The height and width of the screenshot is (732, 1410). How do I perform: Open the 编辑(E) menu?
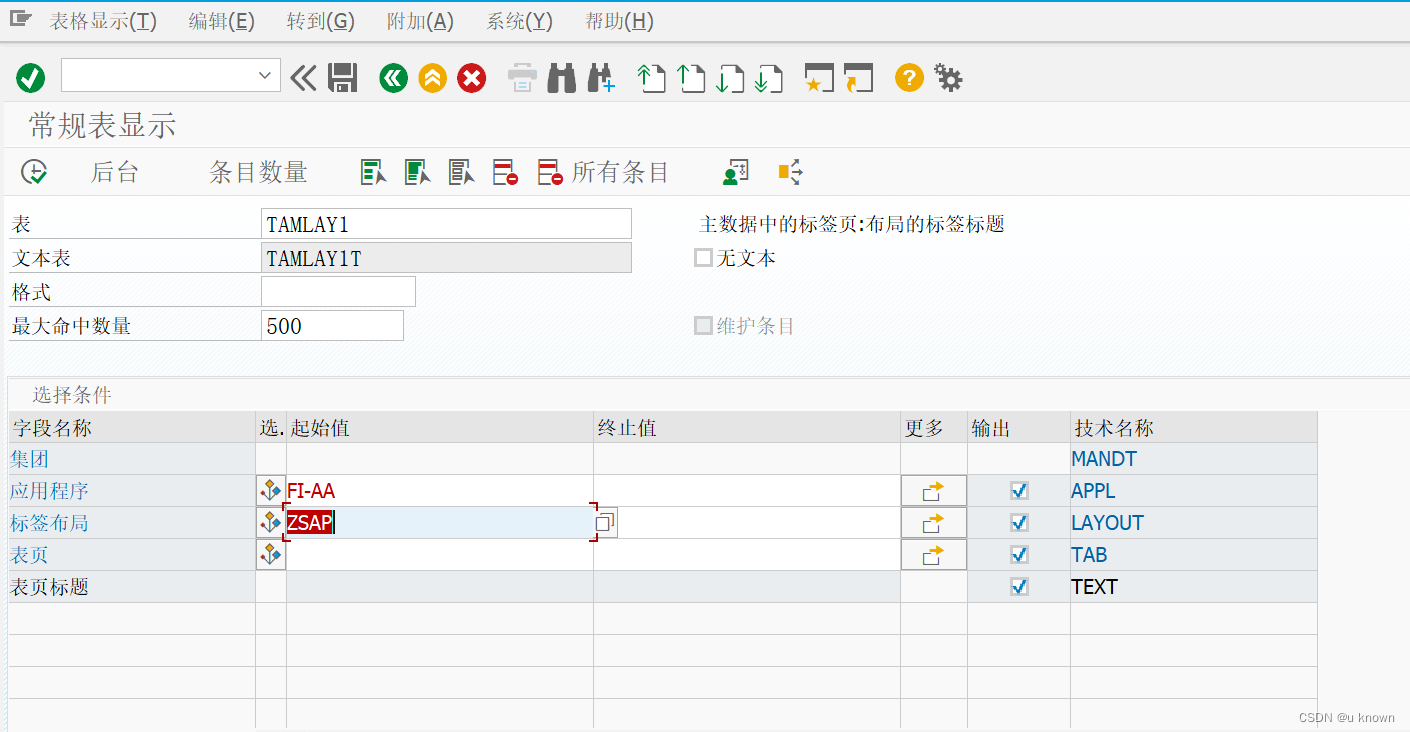coord(222,21)
